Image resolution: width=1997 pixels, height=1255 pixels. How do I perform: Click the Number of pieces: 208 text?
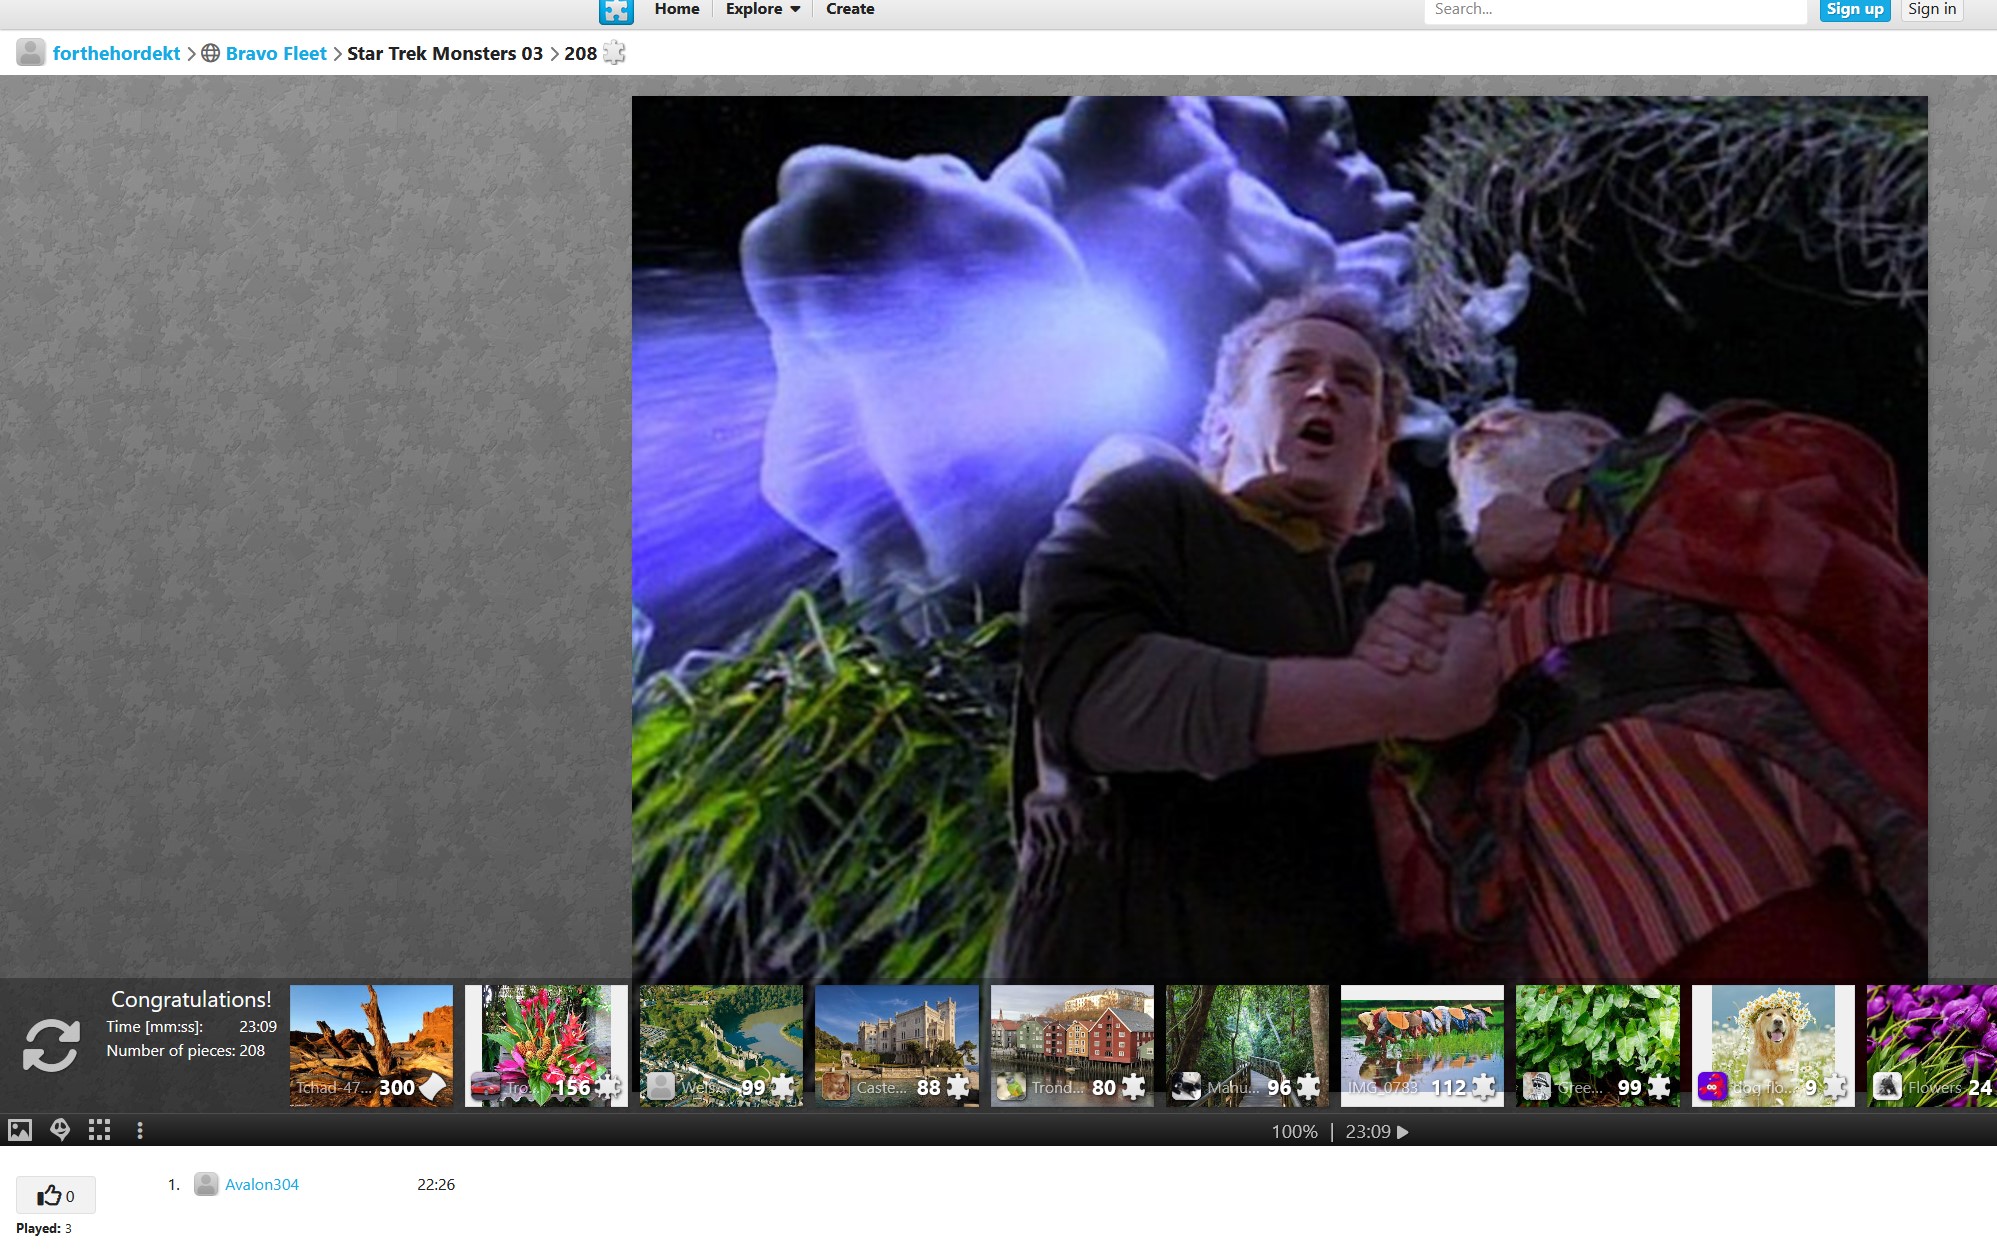tap(186, 1050)
